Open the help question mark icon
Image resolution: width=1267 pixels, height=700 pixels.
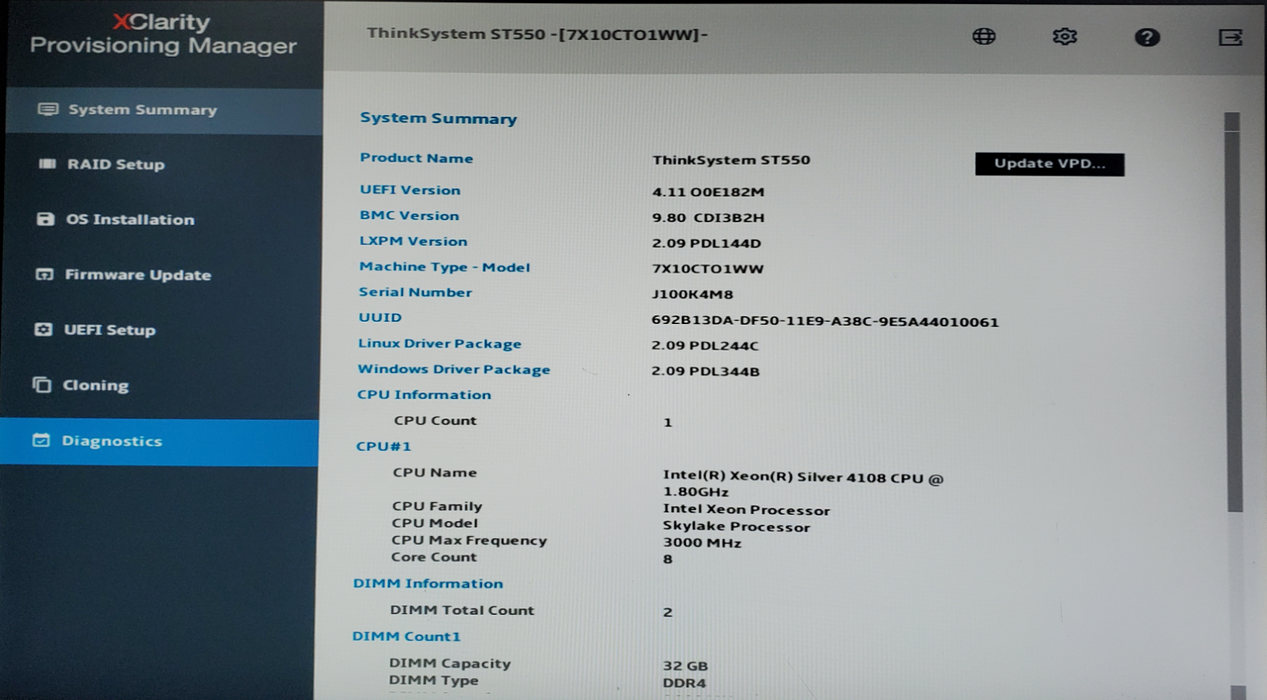click(x=1147, y=37)
